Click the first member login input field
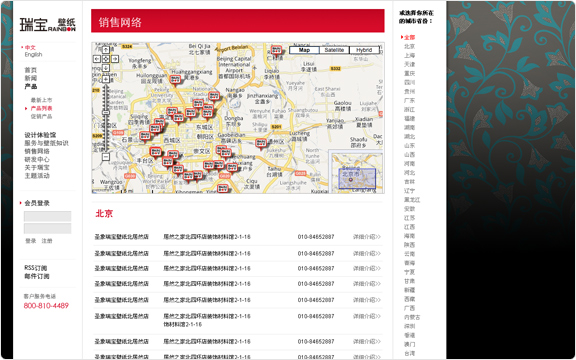The width and height of the screenshot is (576, 360). tap(47, 216)
